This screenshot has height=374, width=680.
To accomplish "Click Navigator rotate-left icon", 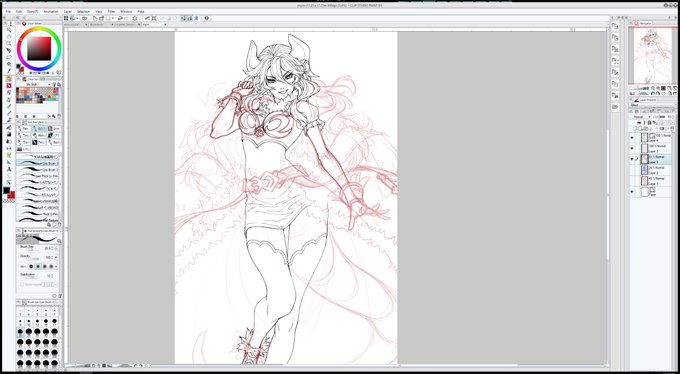I will [653, 93].
